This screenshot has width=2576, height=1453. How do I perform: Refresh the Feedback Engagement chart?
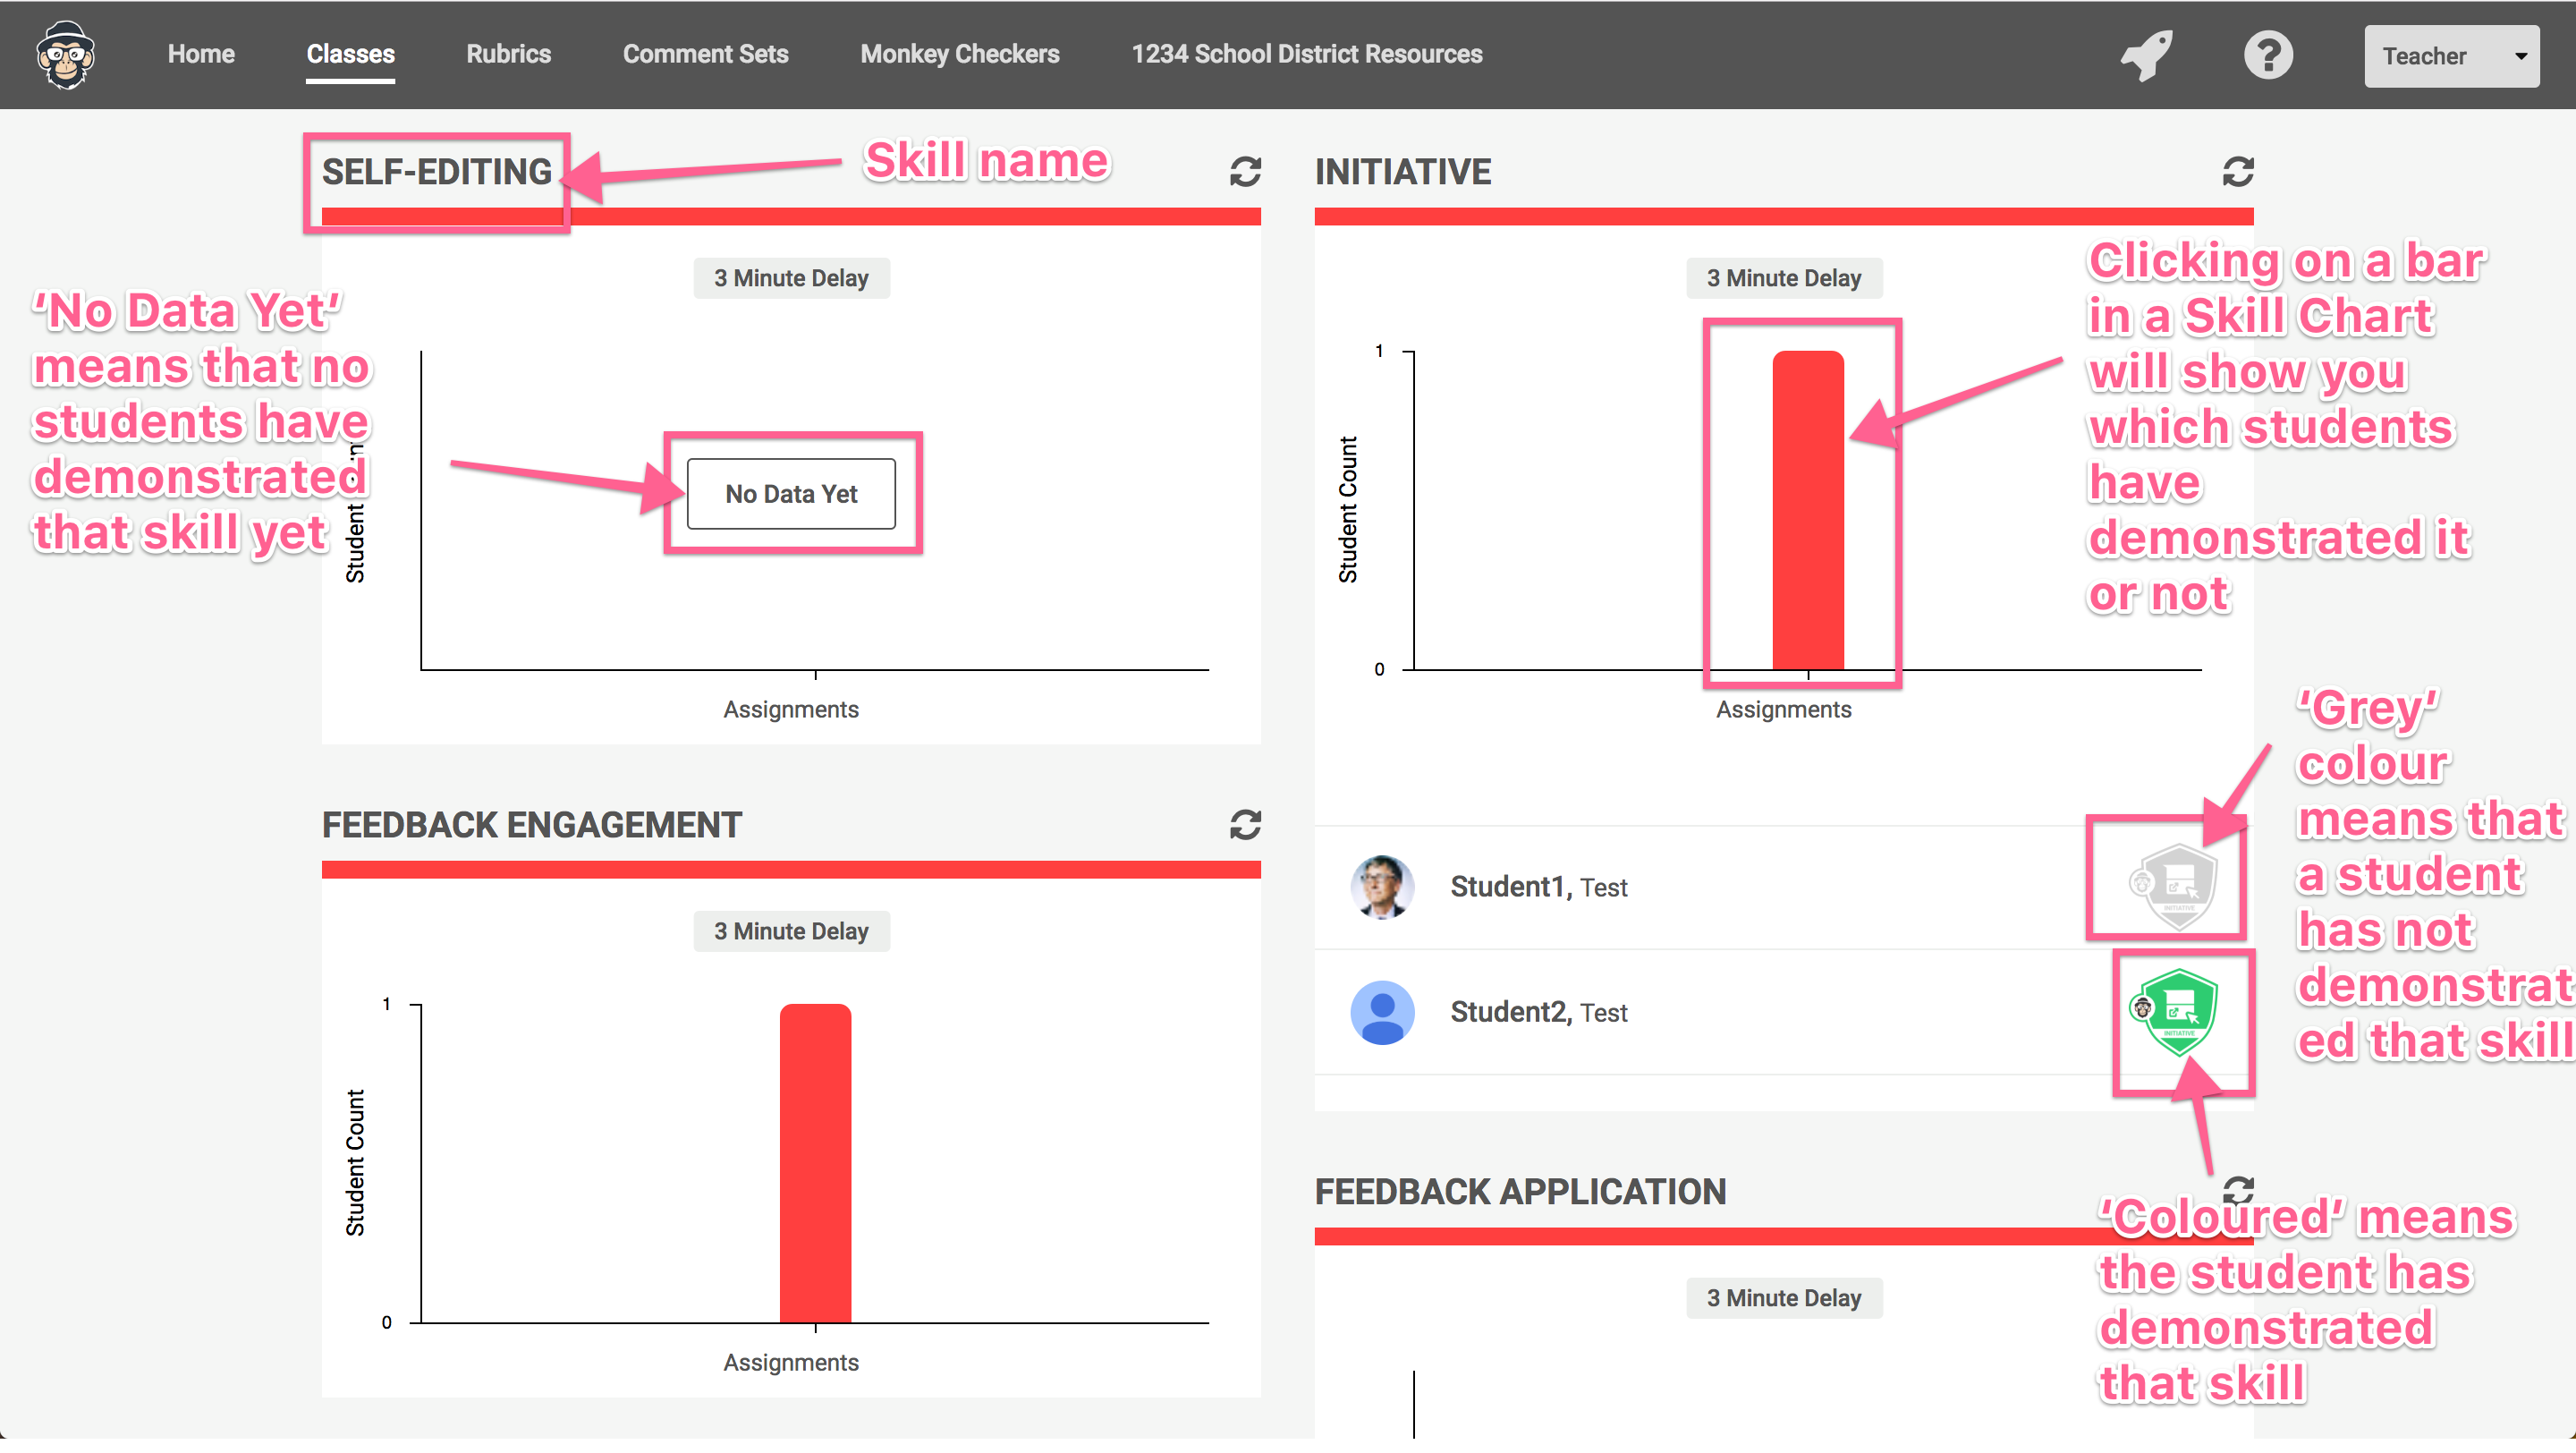tap(1245, 825)
